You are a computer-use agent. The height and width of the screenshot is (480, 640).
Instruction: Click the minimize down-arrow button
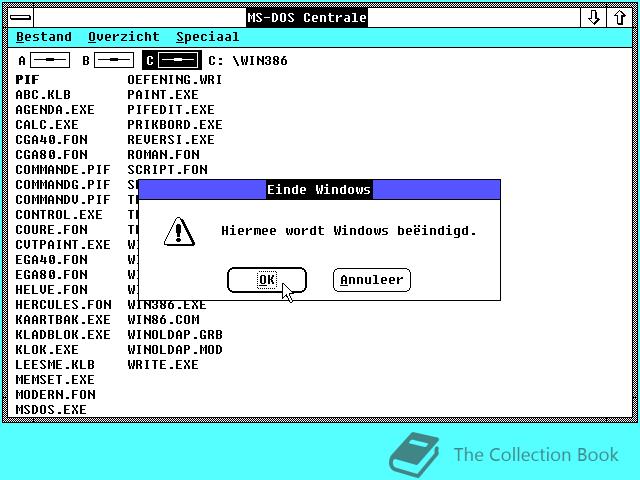[x=593, y=17]
